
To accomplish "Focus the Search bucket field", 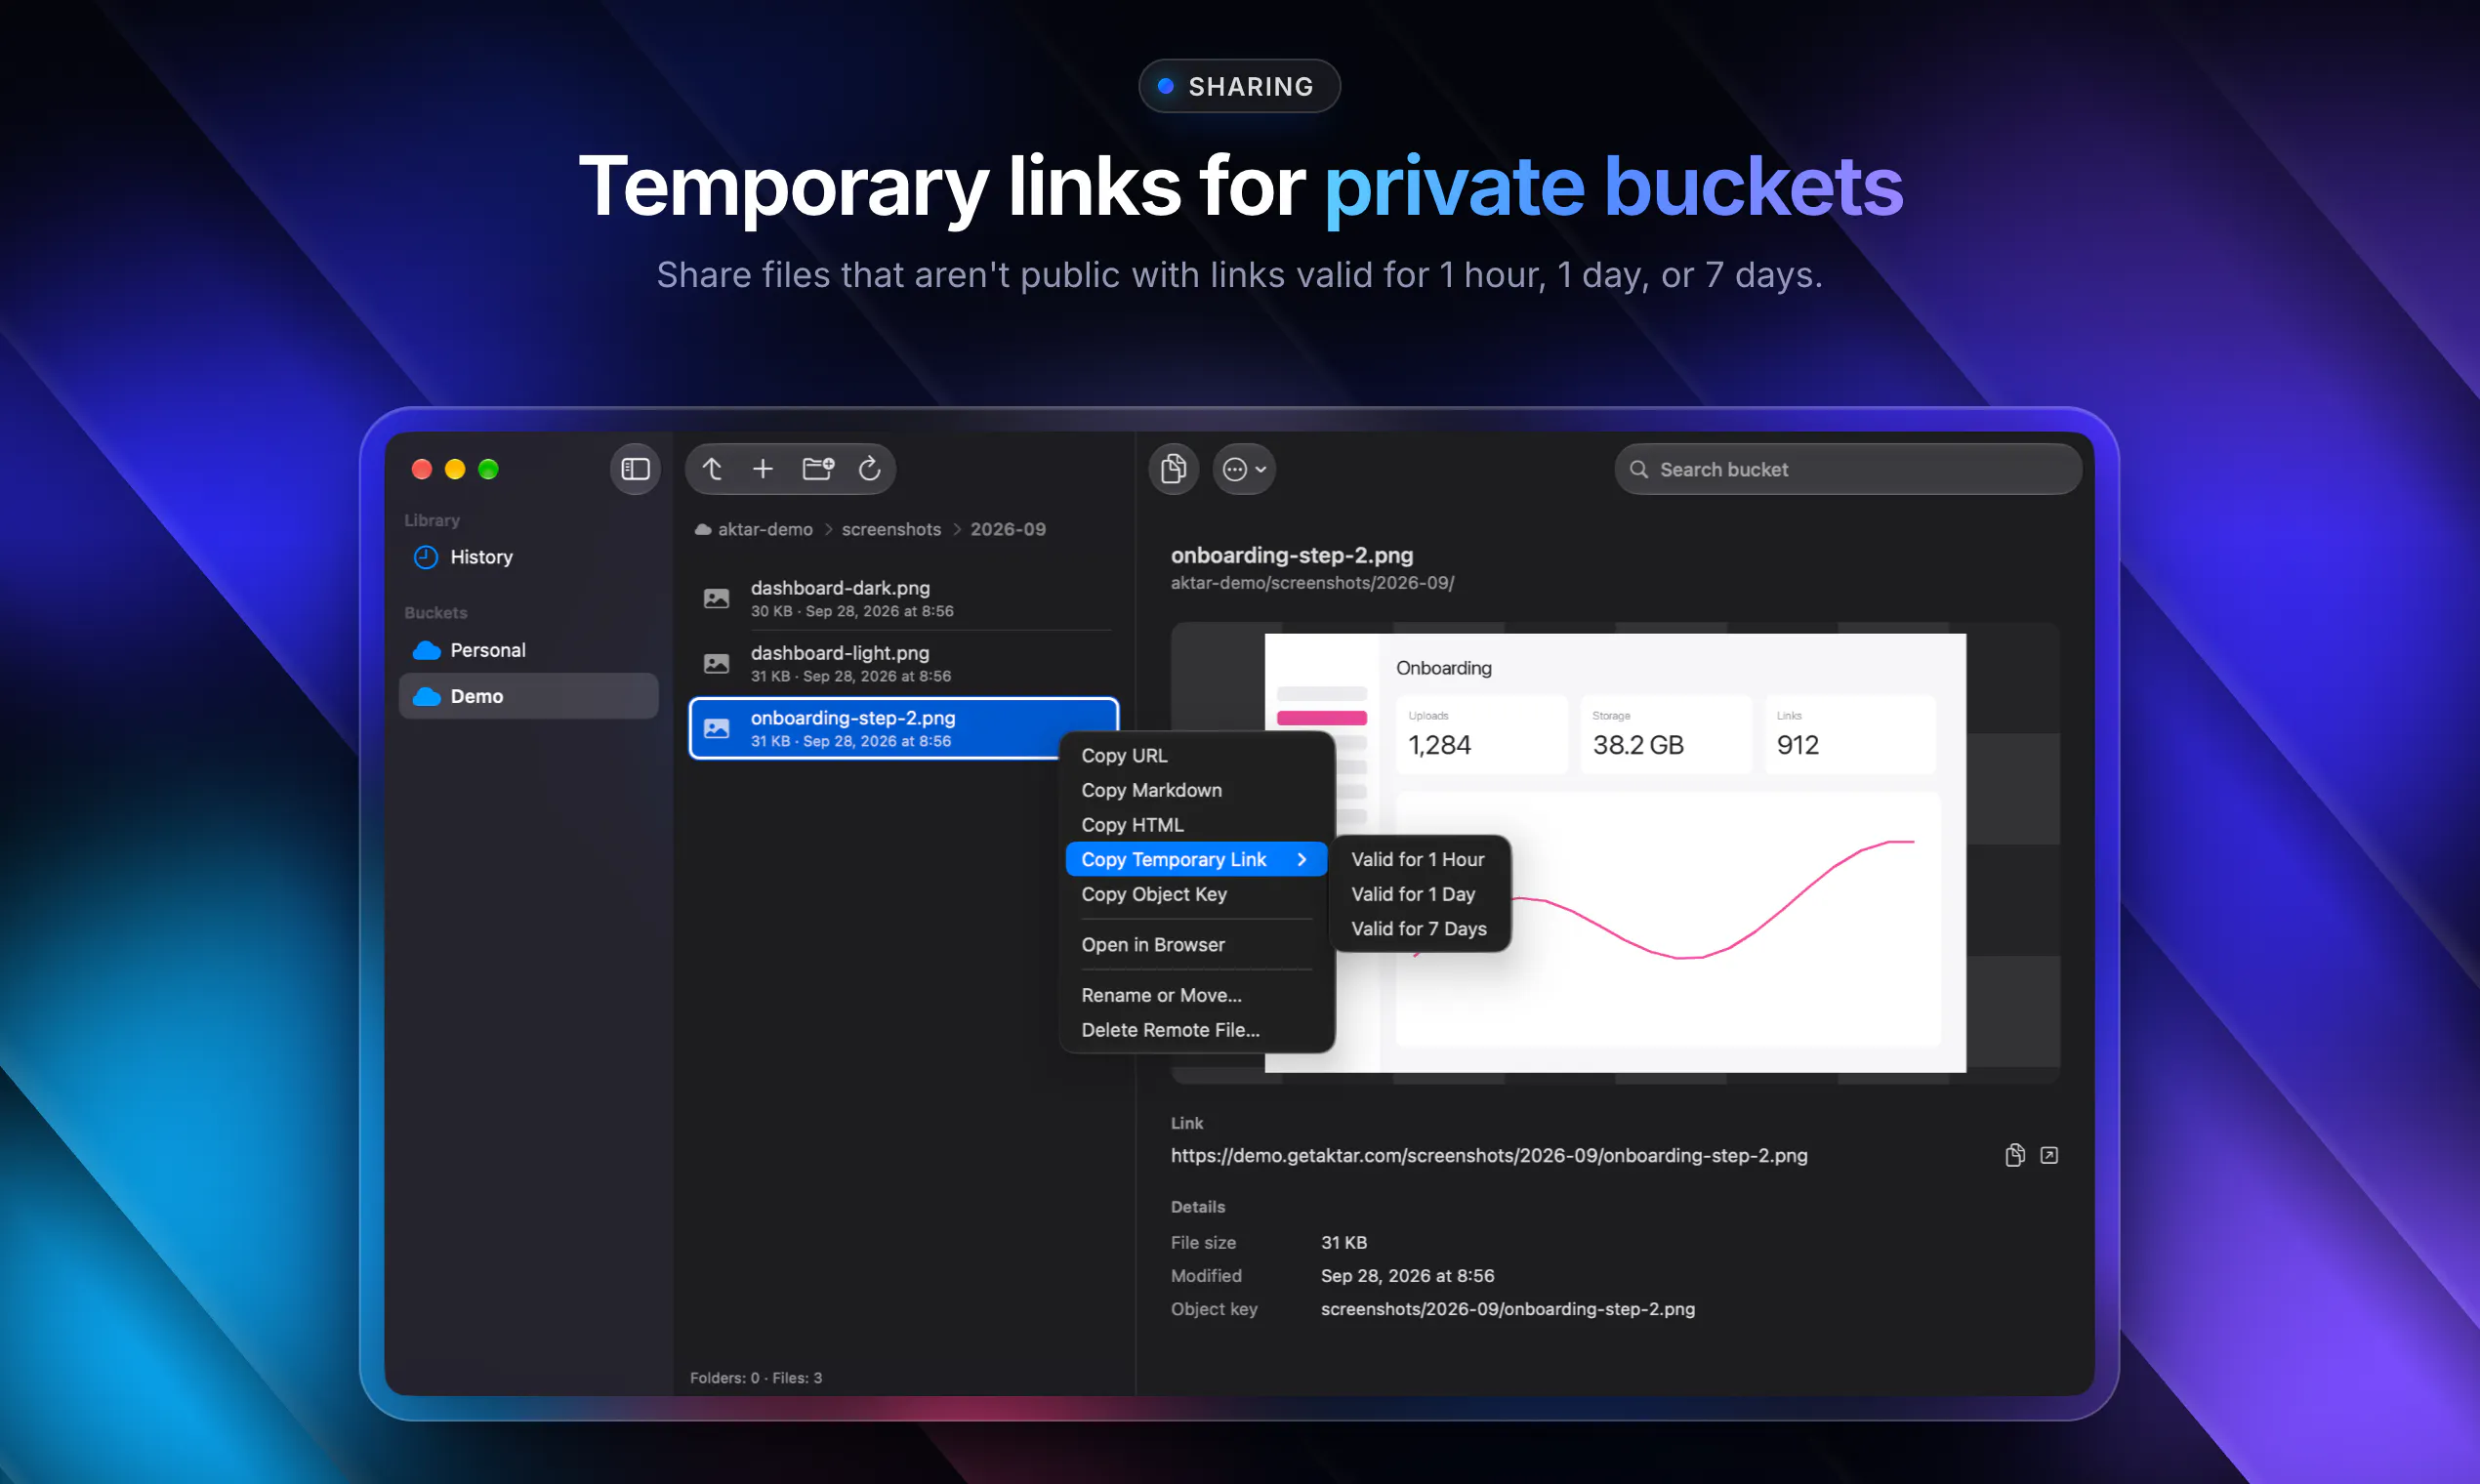I will (1848, 469).
